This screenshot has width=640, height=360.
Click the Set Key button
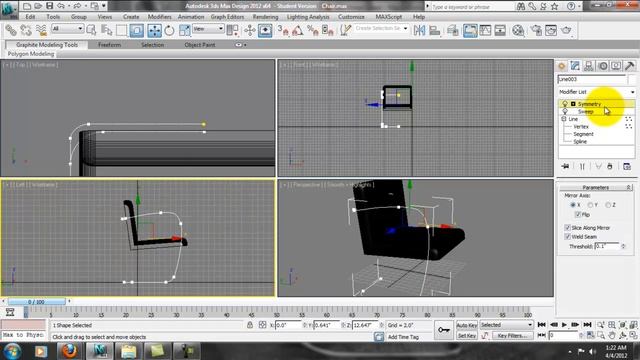tap(467, 336)
